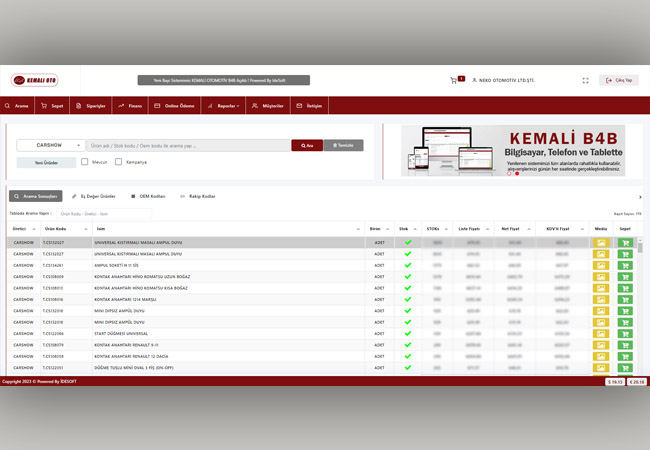Open media for AMPUL SOKETİ H 11 row
The height and width of the screenshot is (450, 650).
601,265
